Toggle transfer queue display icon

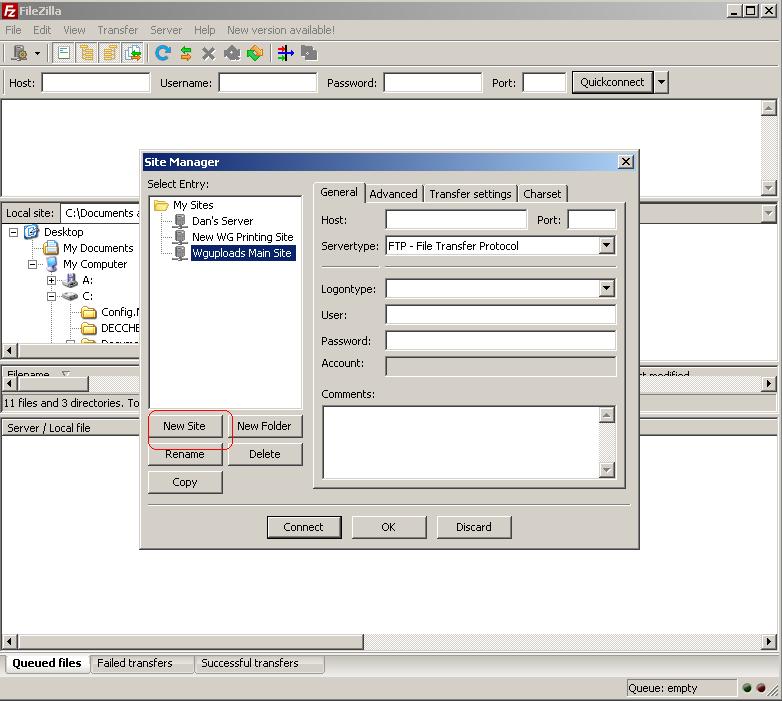pos(133,53)
